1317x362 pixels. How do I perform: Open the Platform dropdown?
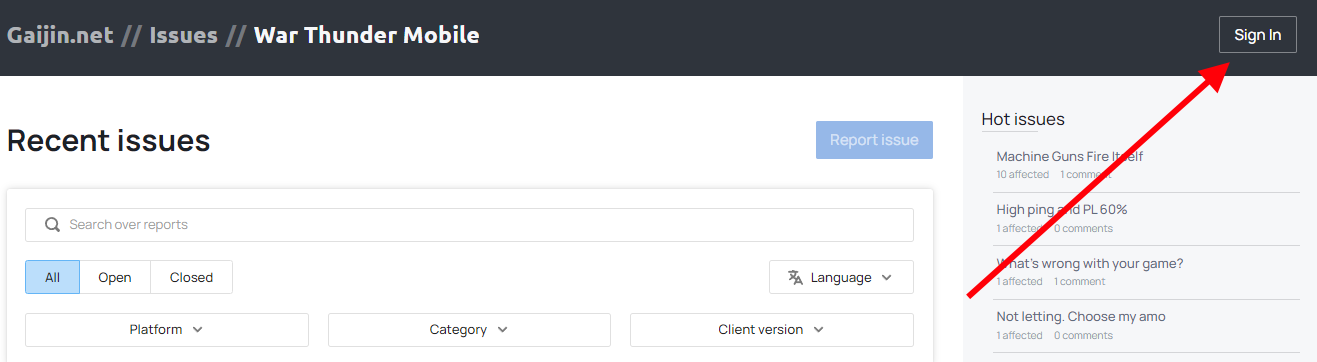167,330
